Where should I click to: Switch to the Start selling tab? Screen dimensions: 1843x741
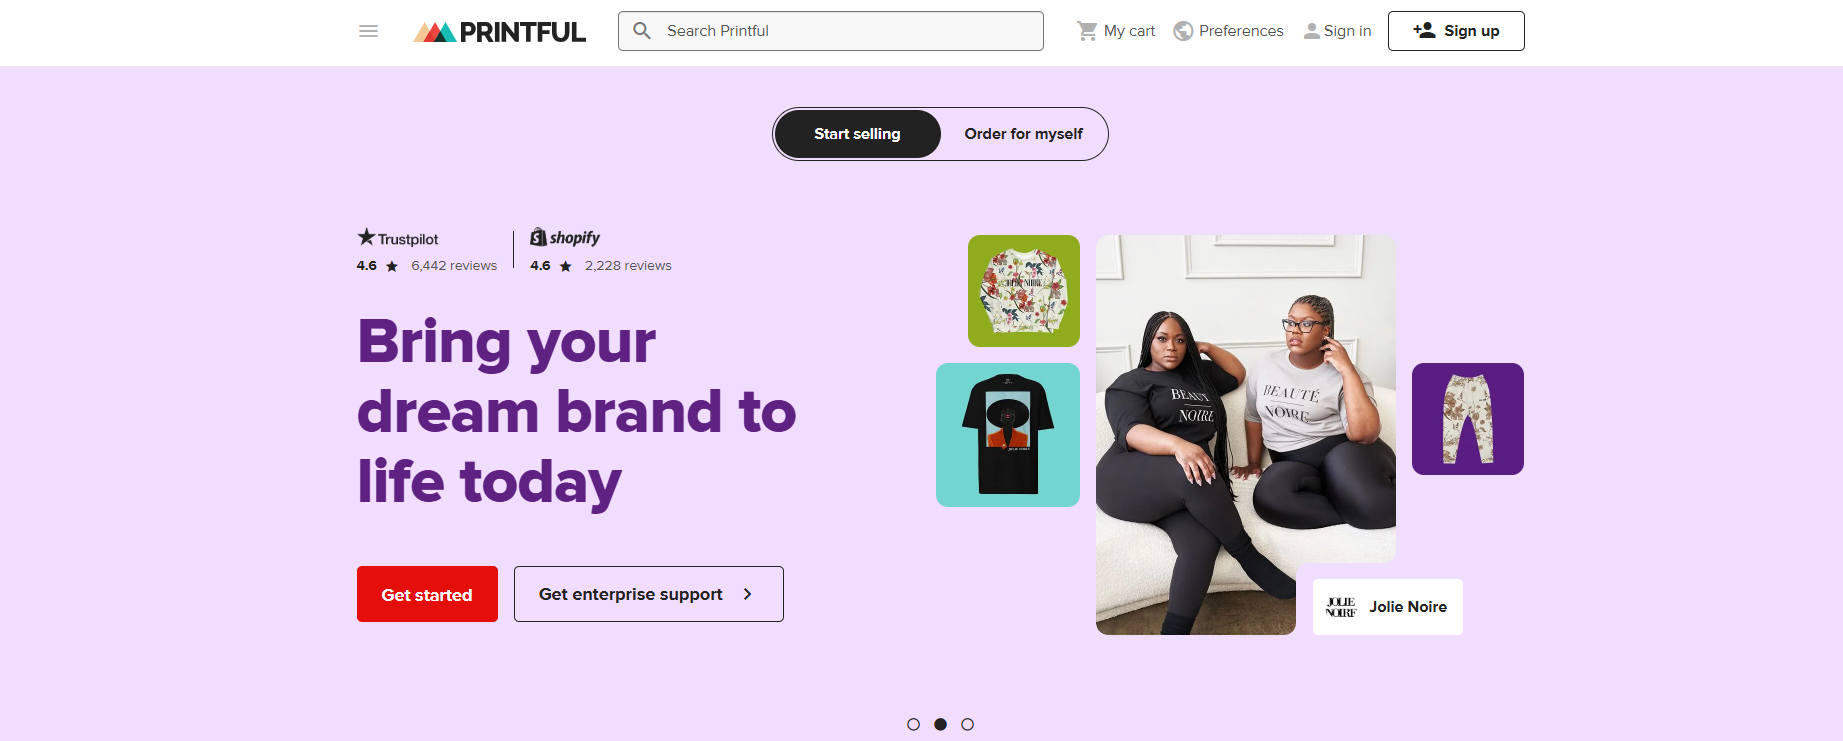click(857, 134)
